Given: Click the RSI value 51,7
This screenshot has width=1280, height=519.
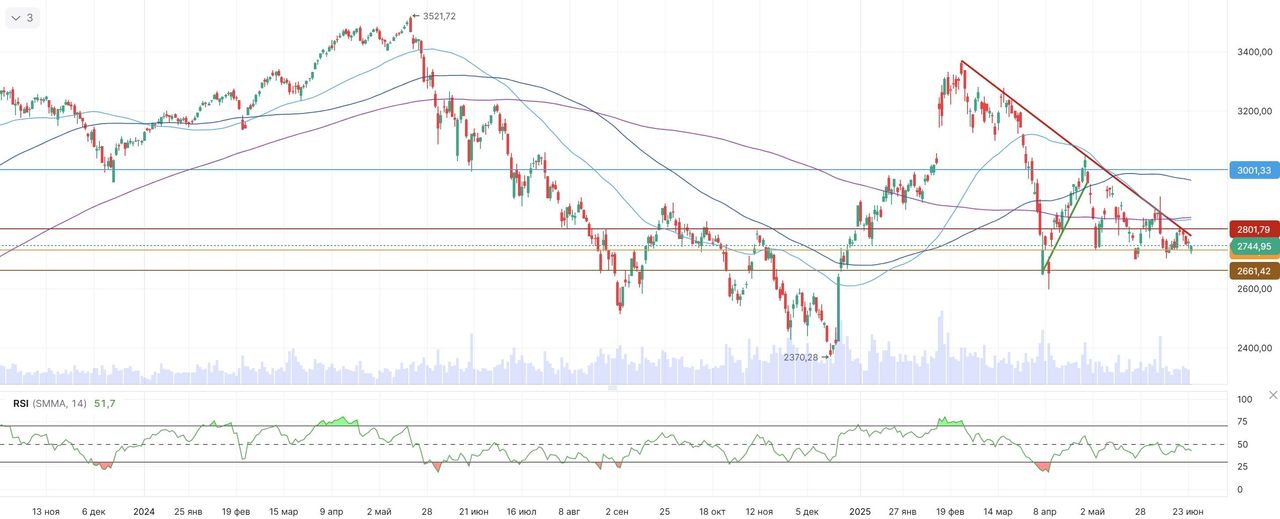Looking at the screenshot, I should 104,403.
